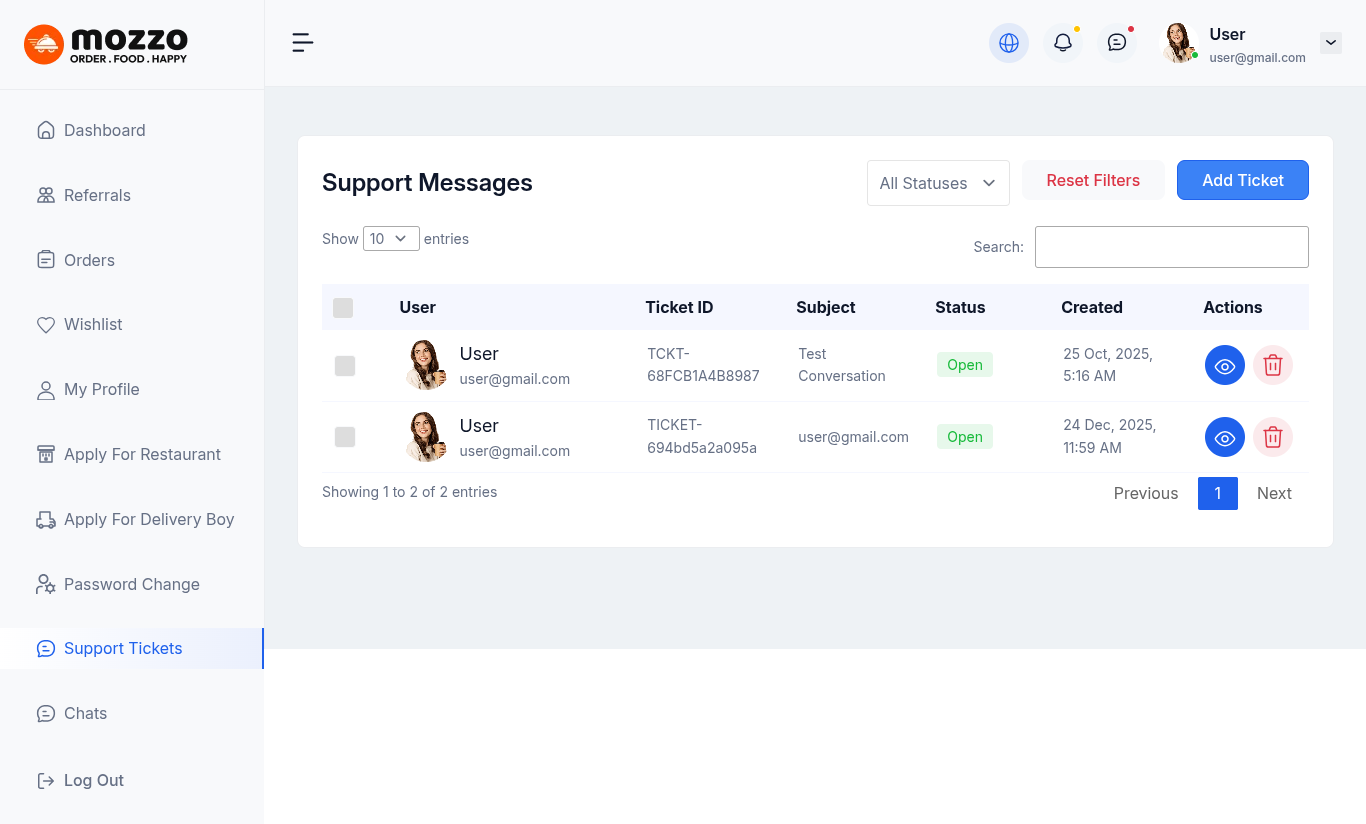Click the Search input field
The width and height of the screenshot is (1366, 824).
(x=1171, y=247)
